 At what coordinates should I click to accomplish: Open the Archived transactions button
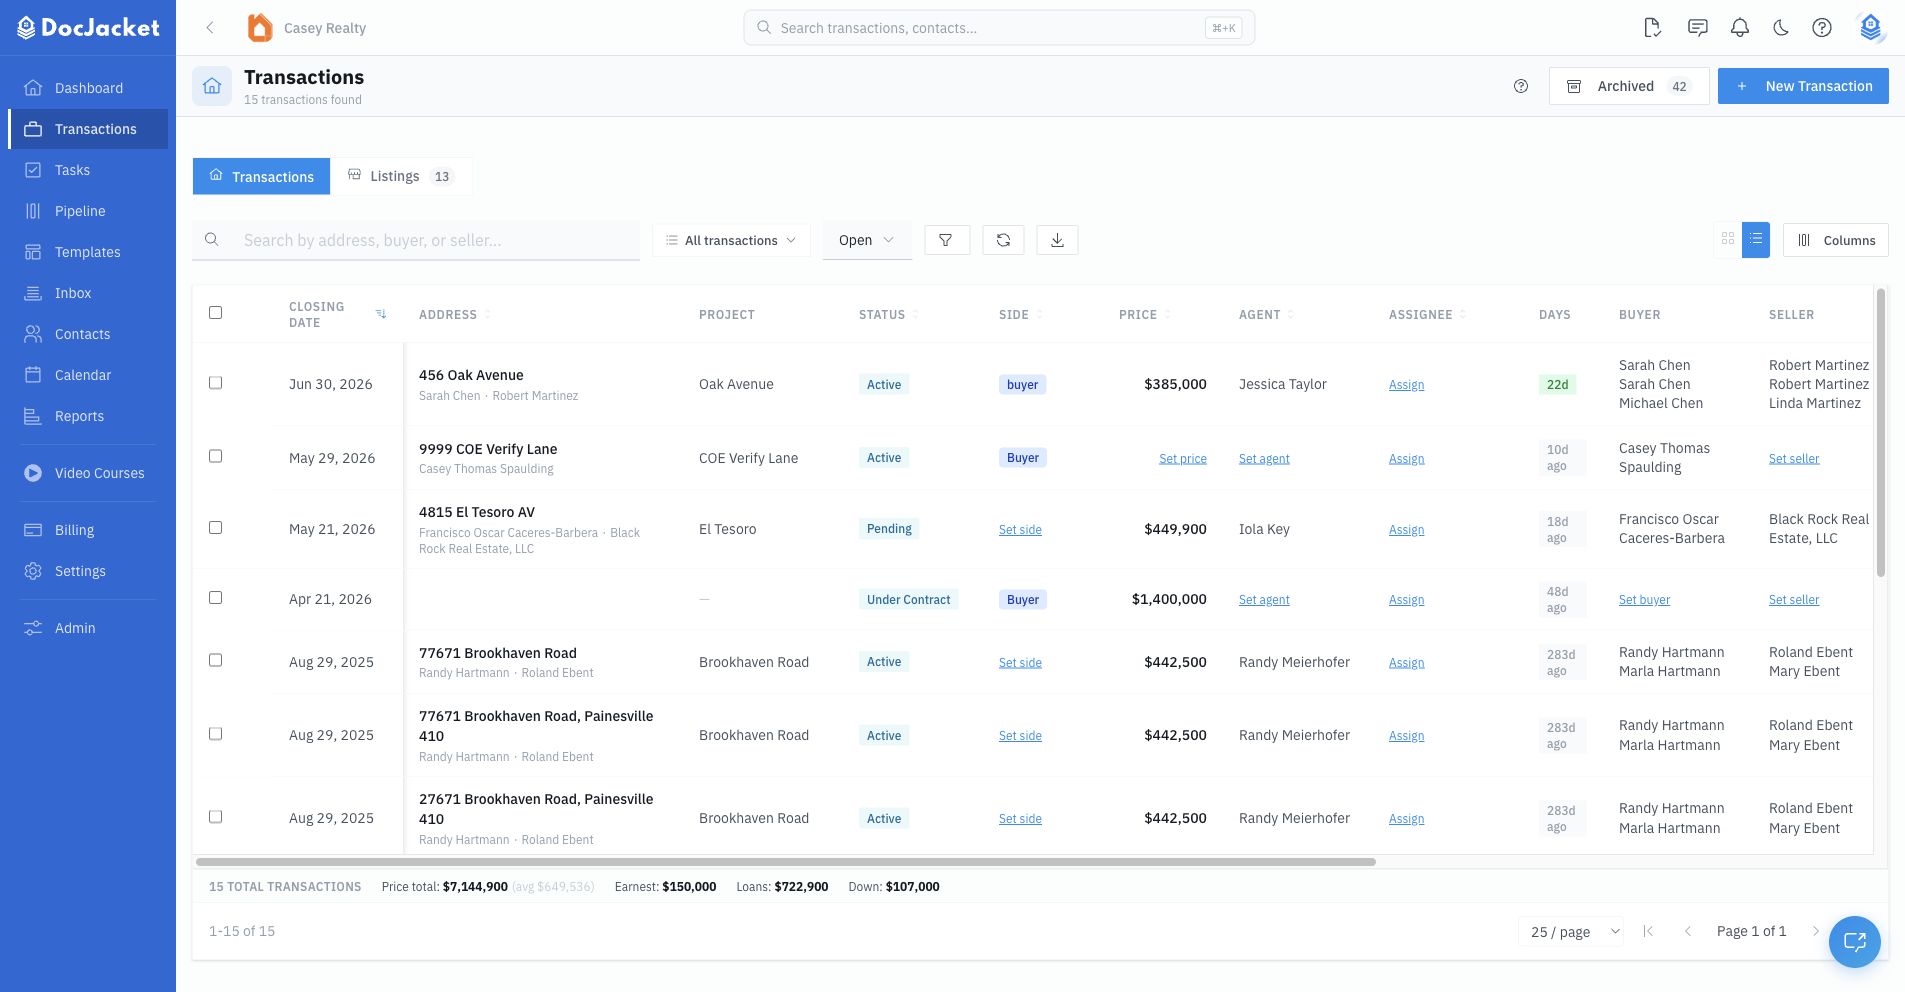click(1629, 86)
